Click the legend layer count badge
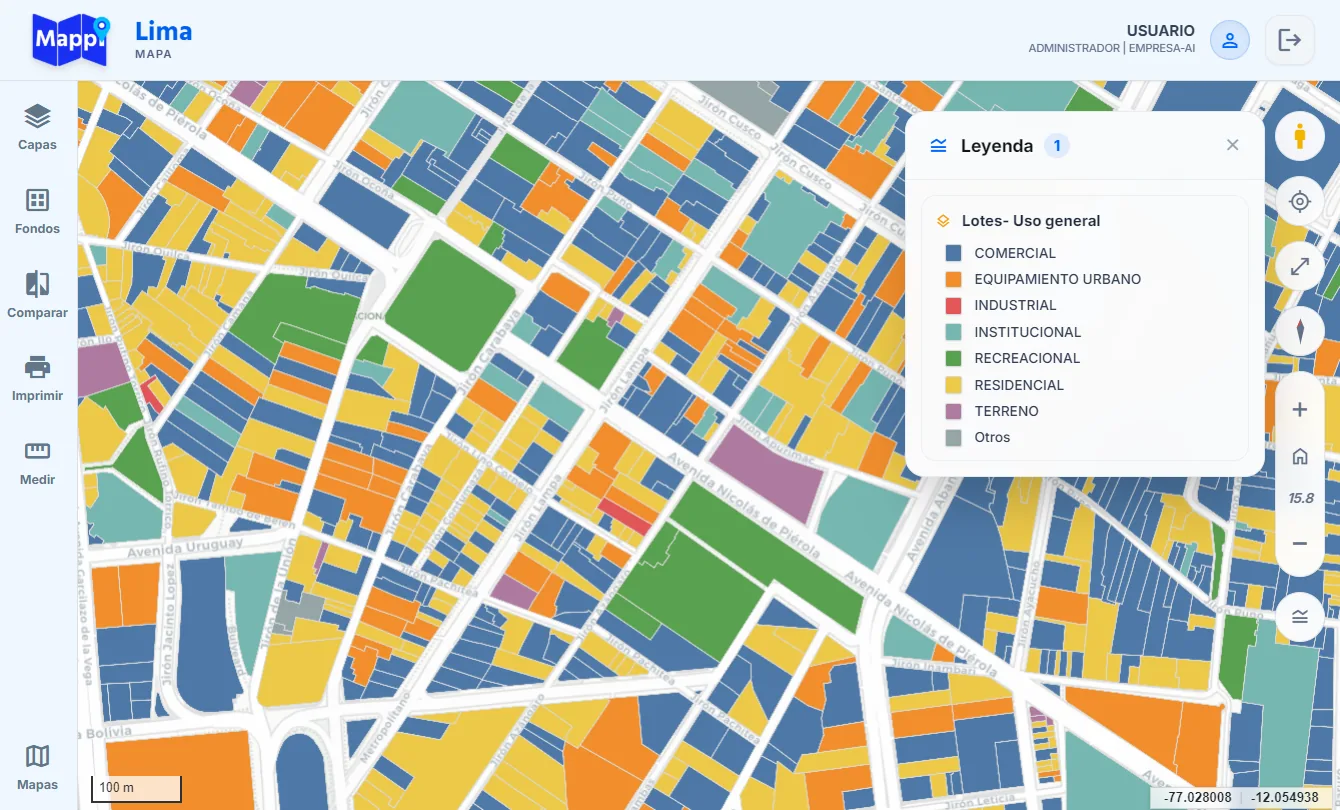This screenshot has height=810, width=1340. tap(1057, 146)
